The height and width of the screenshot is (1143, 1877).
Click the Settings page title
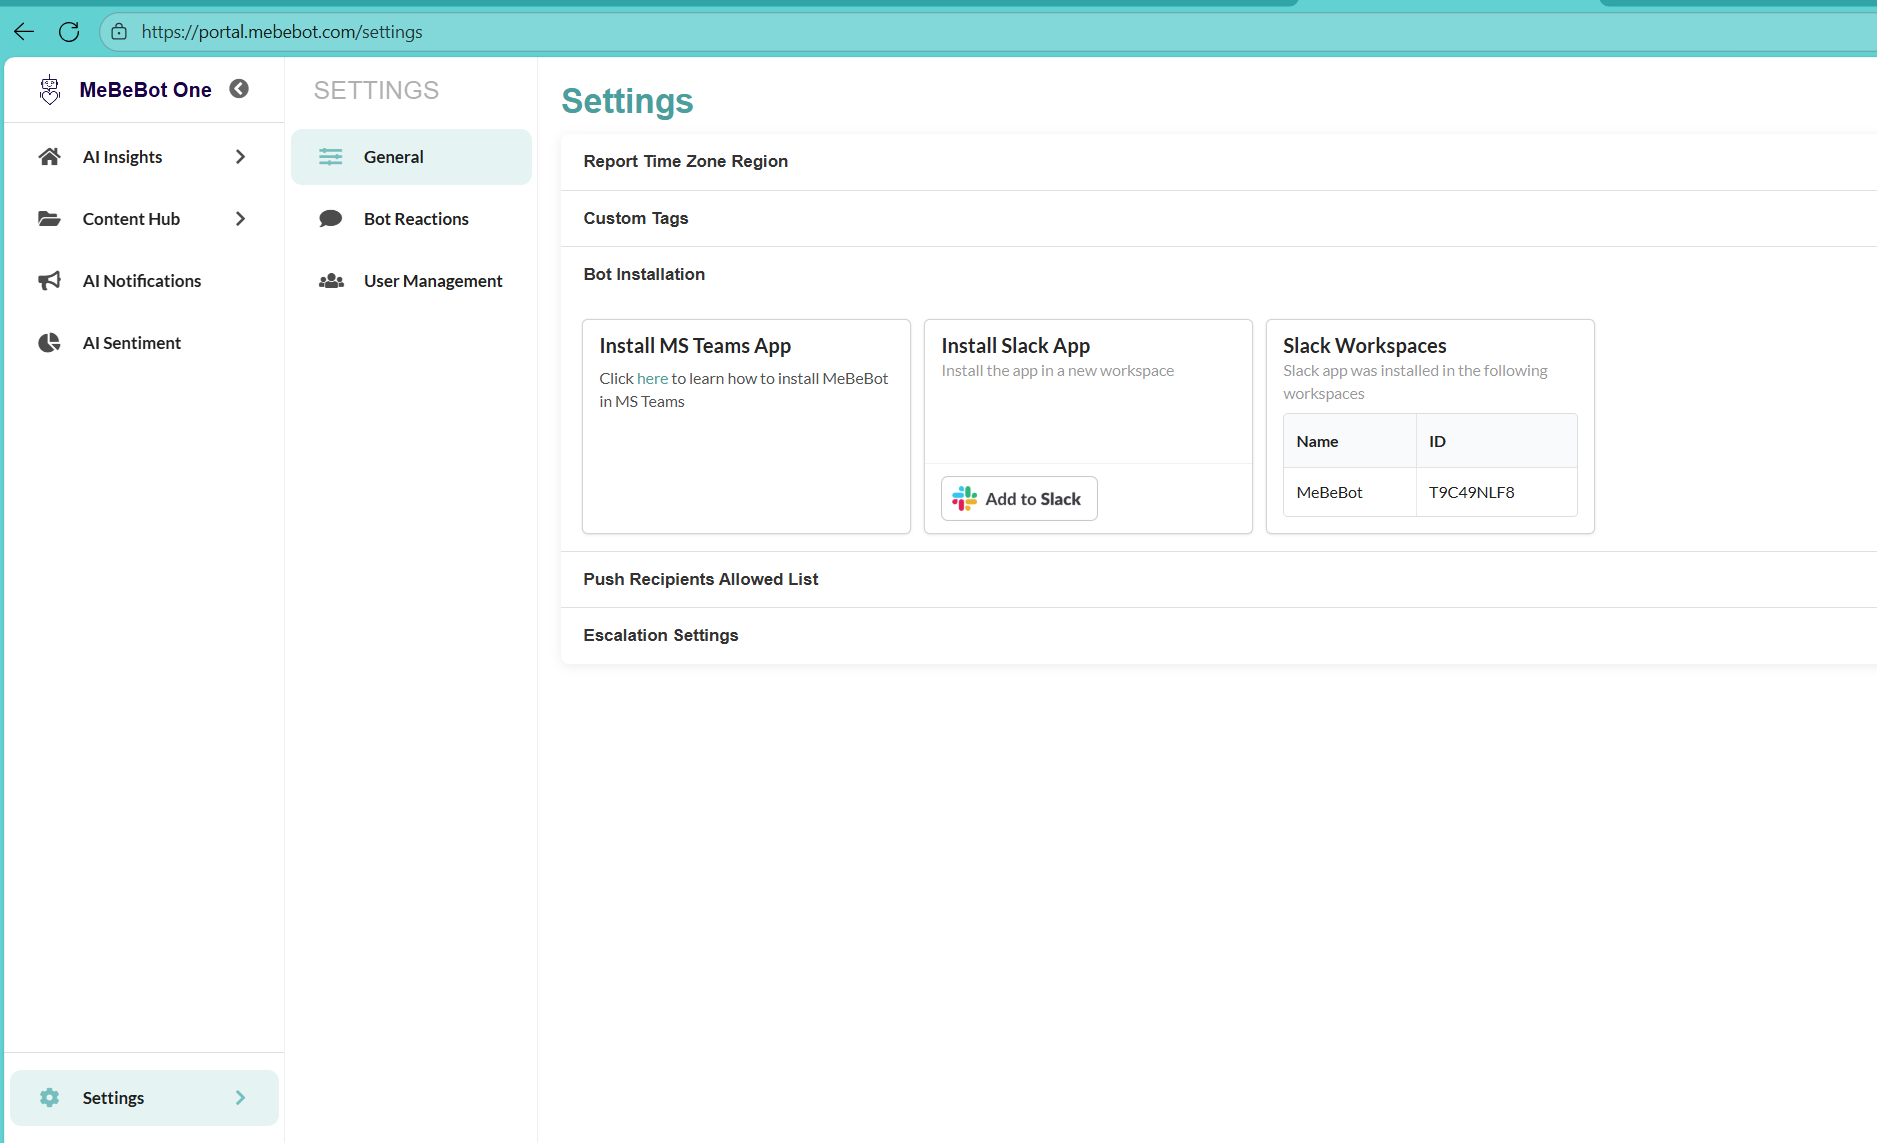(627, 101)
